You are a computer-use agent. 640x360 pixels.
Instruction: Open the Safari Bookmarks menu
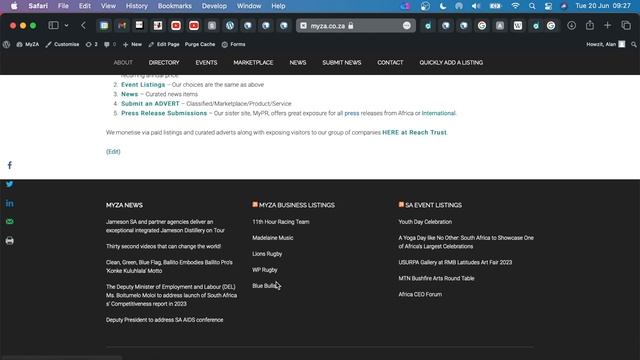[175, 6]
